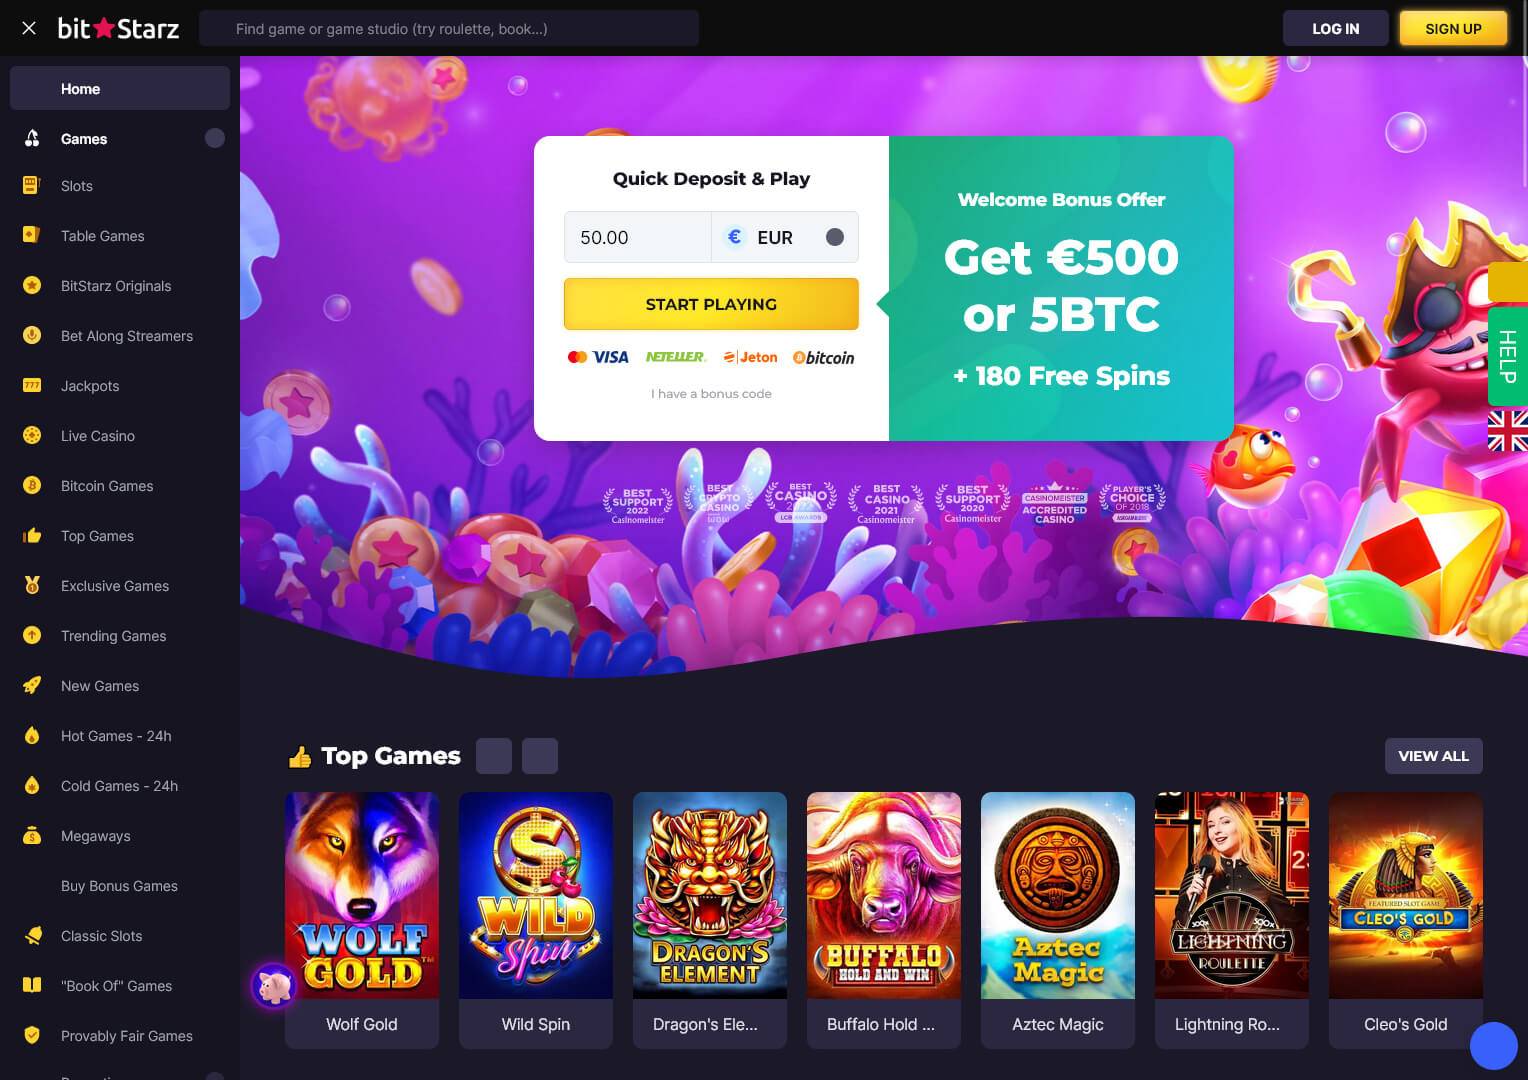Click the Provably Fair Games shield icon
Screen dimensions: 1528x1080
[x=31, y=1035]
